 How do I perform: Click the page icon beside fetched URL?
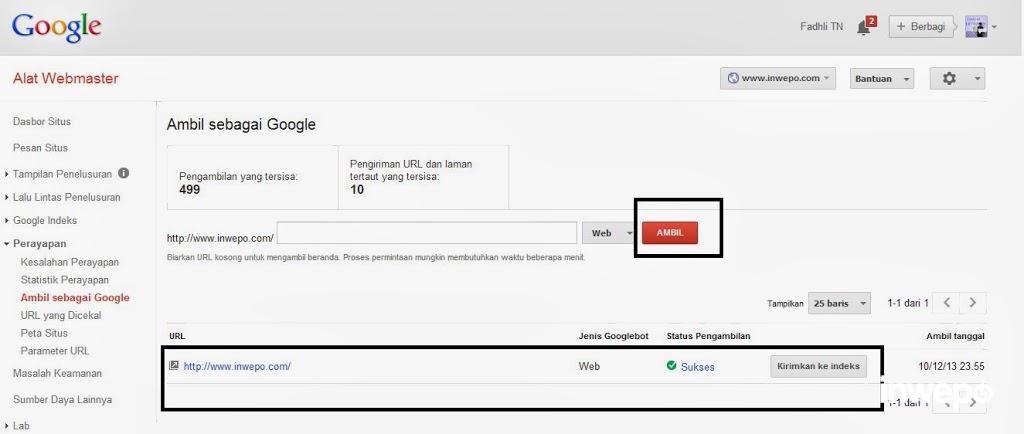pyautogui.click(x=174, y=366)
